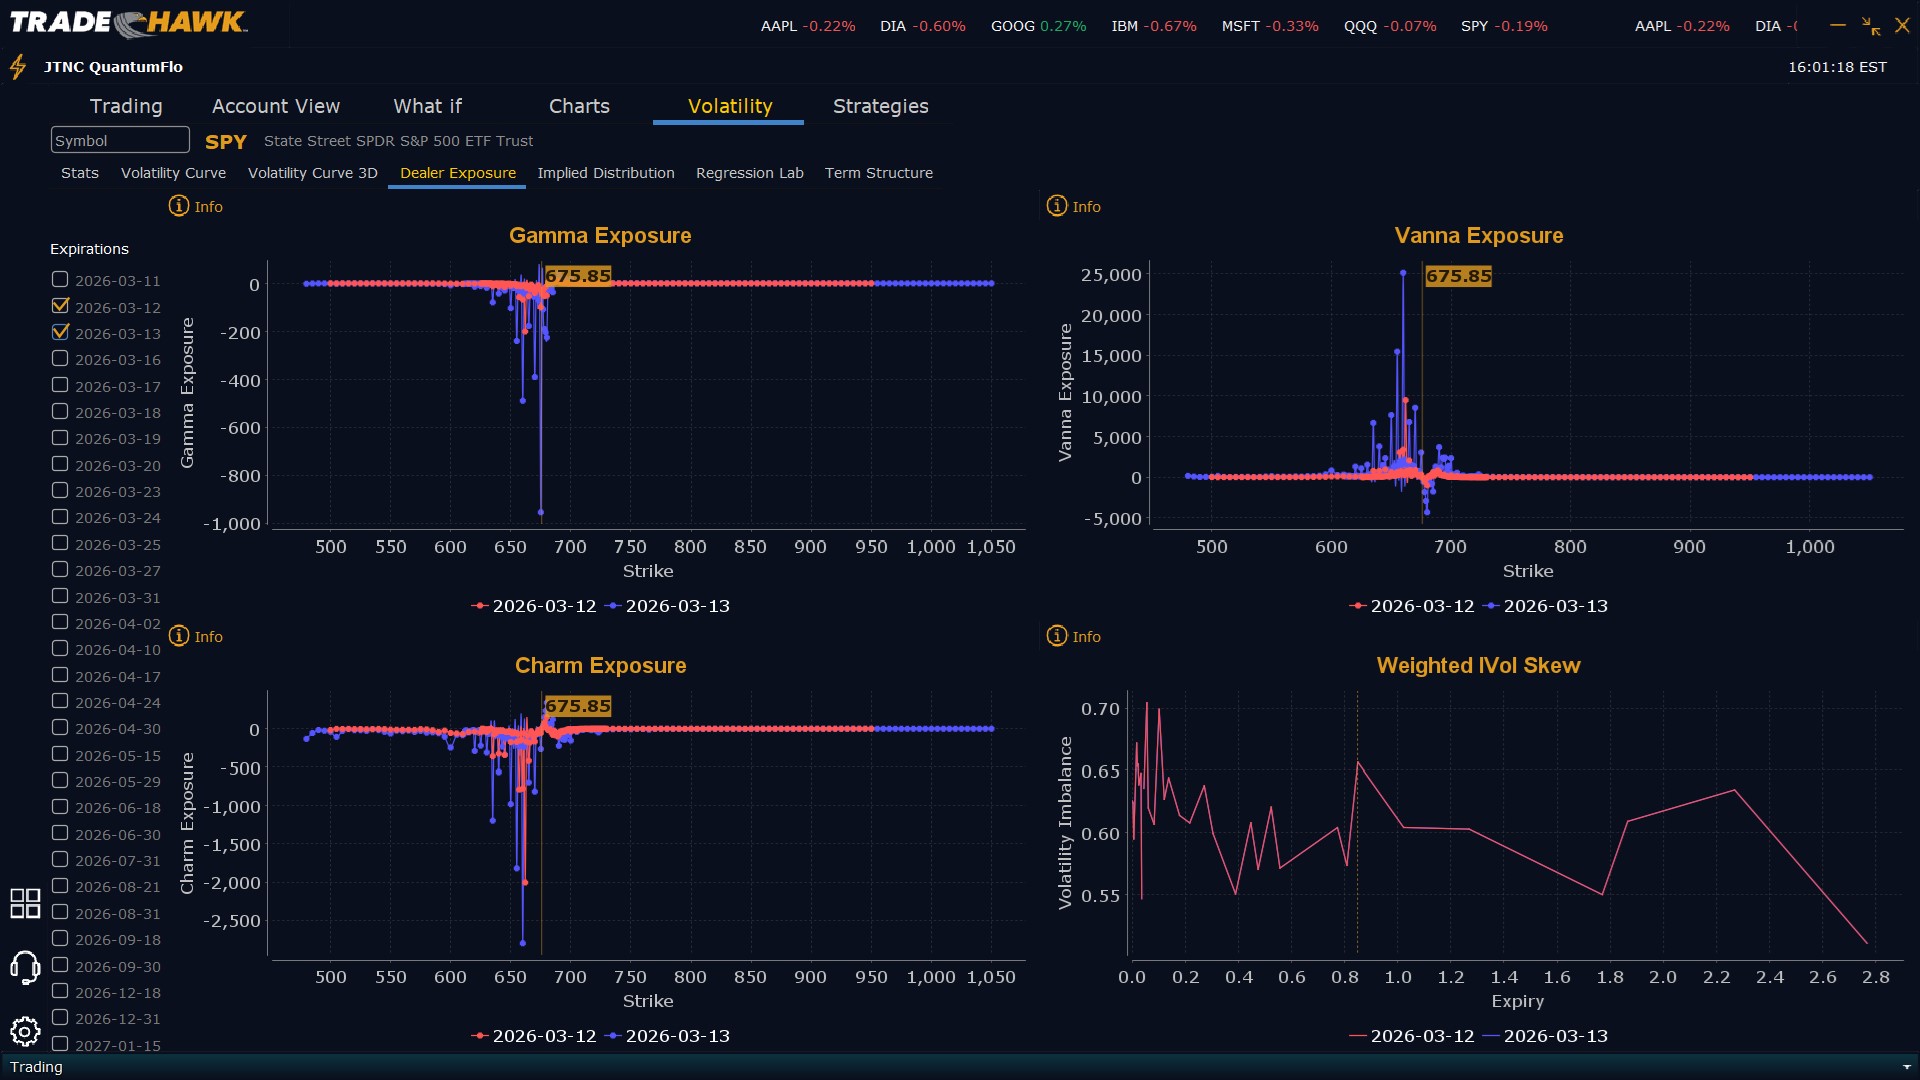This screenshot has height=1080, width=1920.
Task: Uncheck the 2026-03-12 expiration checkbox
Action: [60, 306]
